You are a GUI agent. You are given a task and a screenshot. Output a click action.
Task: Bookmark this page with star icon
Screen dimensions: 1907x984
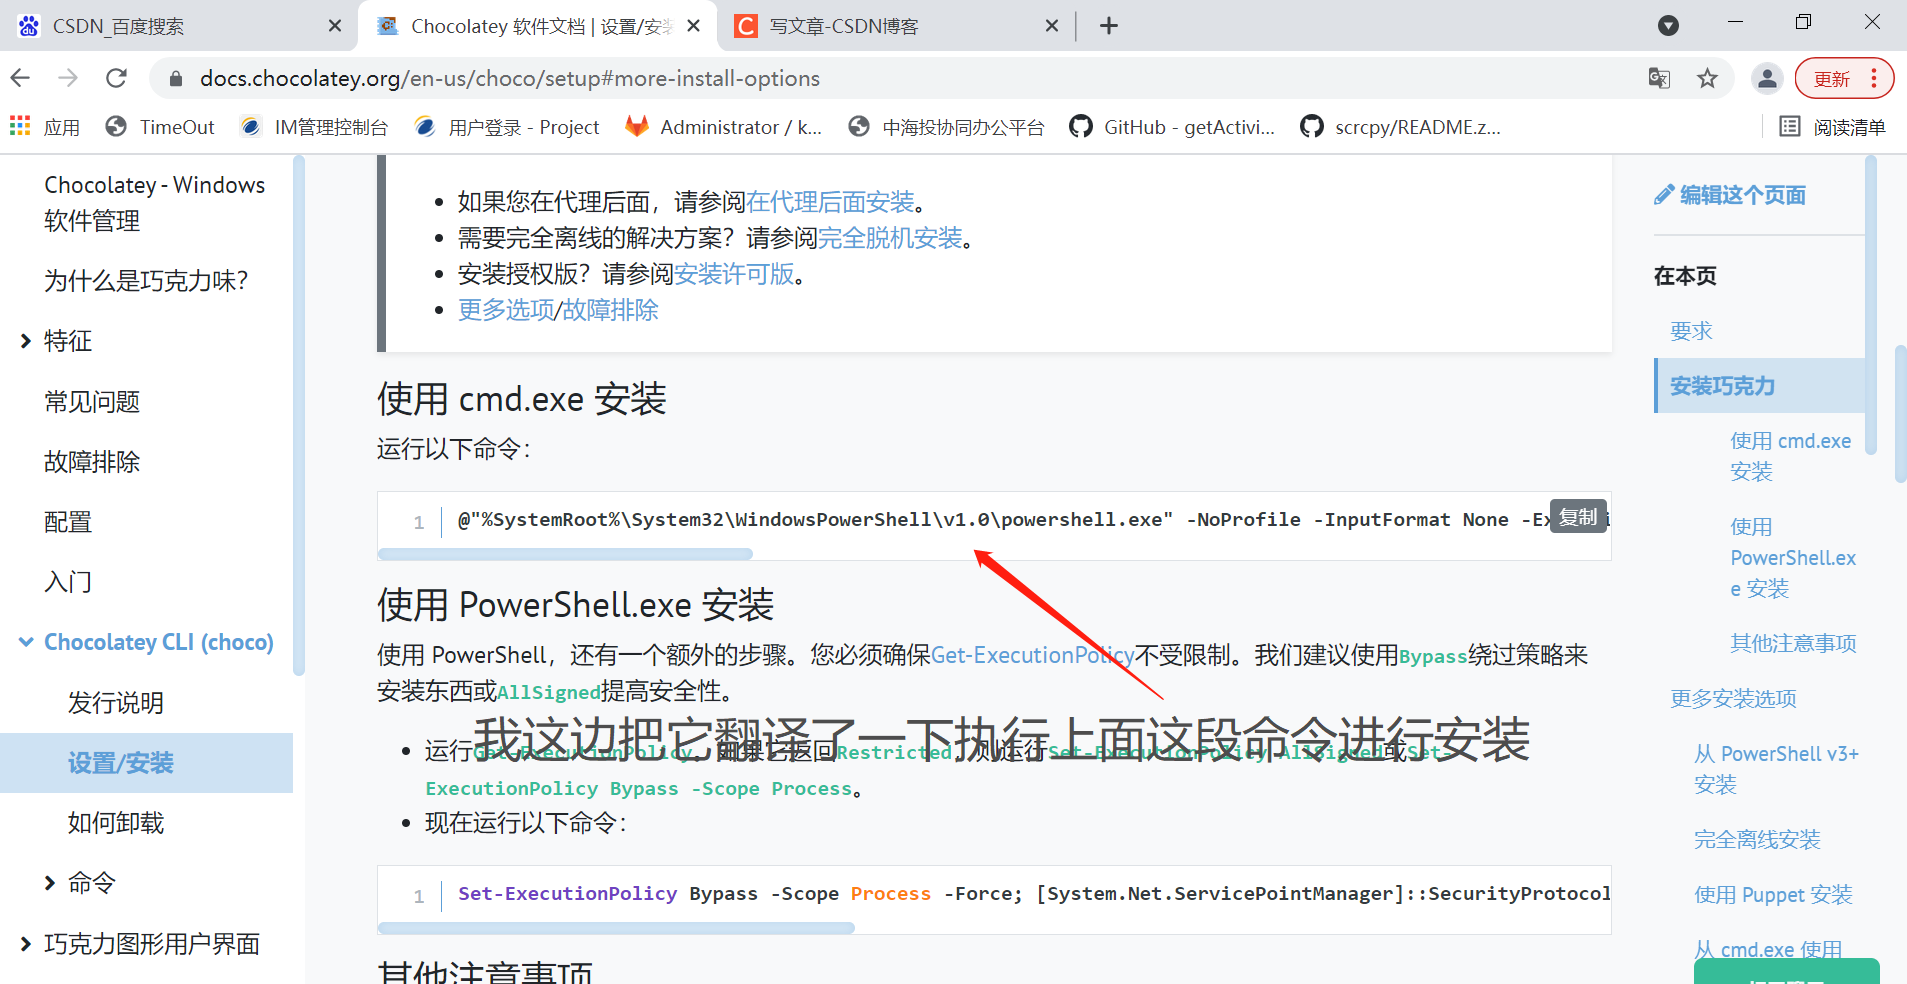pyautogui.click(x=1707, y=78)
